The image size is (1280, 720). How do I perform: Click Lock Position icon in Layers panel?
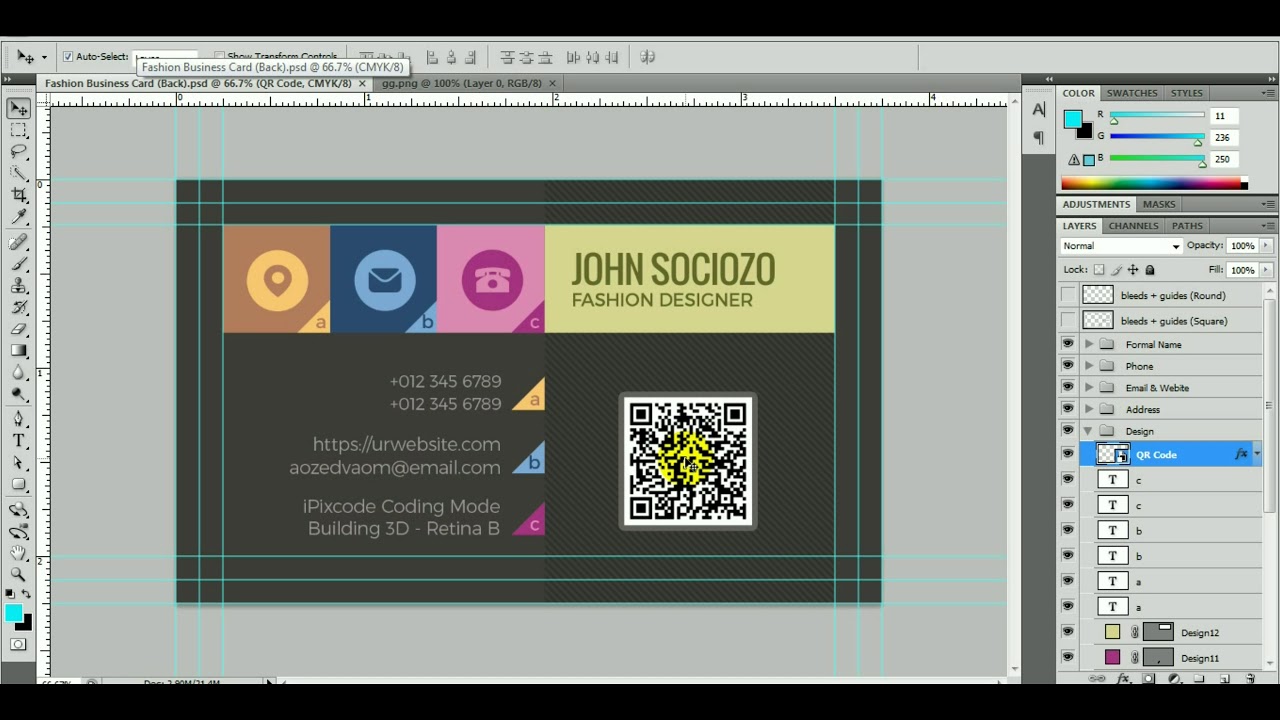(x=1133, y=270)
